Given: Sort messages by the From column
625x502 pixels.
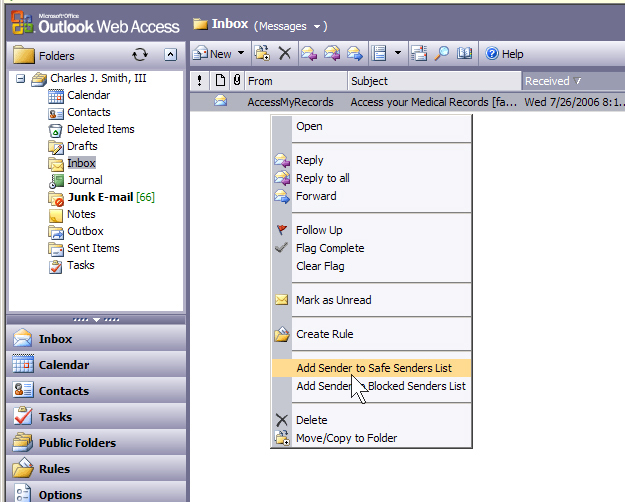Looking at the screenshot, I should tap(296, 81).
